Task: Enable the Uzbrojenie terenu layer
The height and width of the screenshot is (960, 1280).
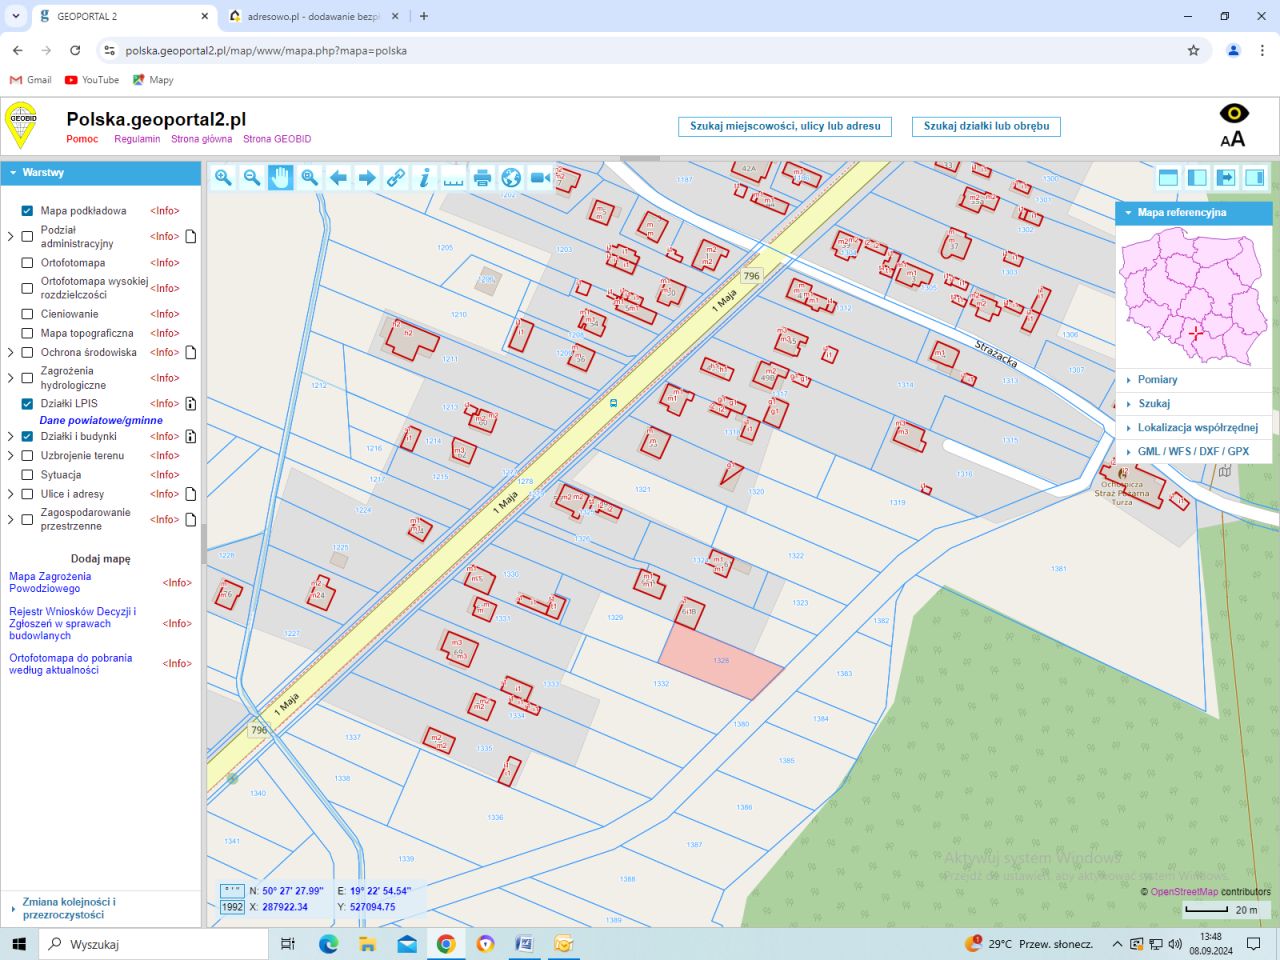Action: coord(27,456)
